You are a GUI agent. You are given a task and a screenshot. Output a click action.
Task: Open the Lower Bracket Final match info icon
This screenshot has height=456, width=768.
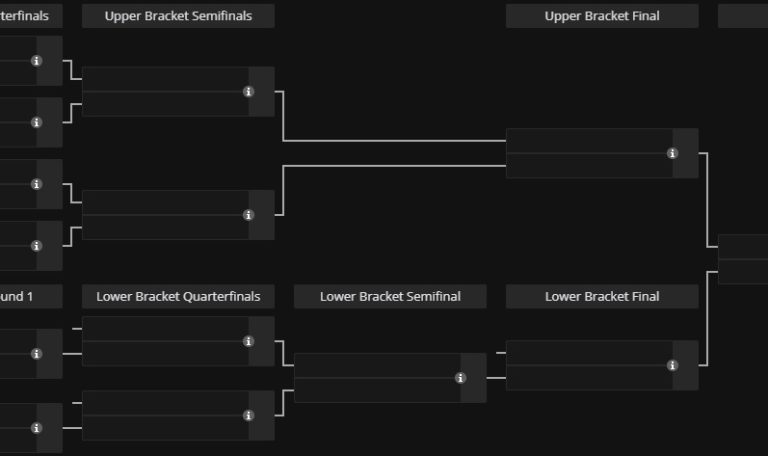[672, 366]
